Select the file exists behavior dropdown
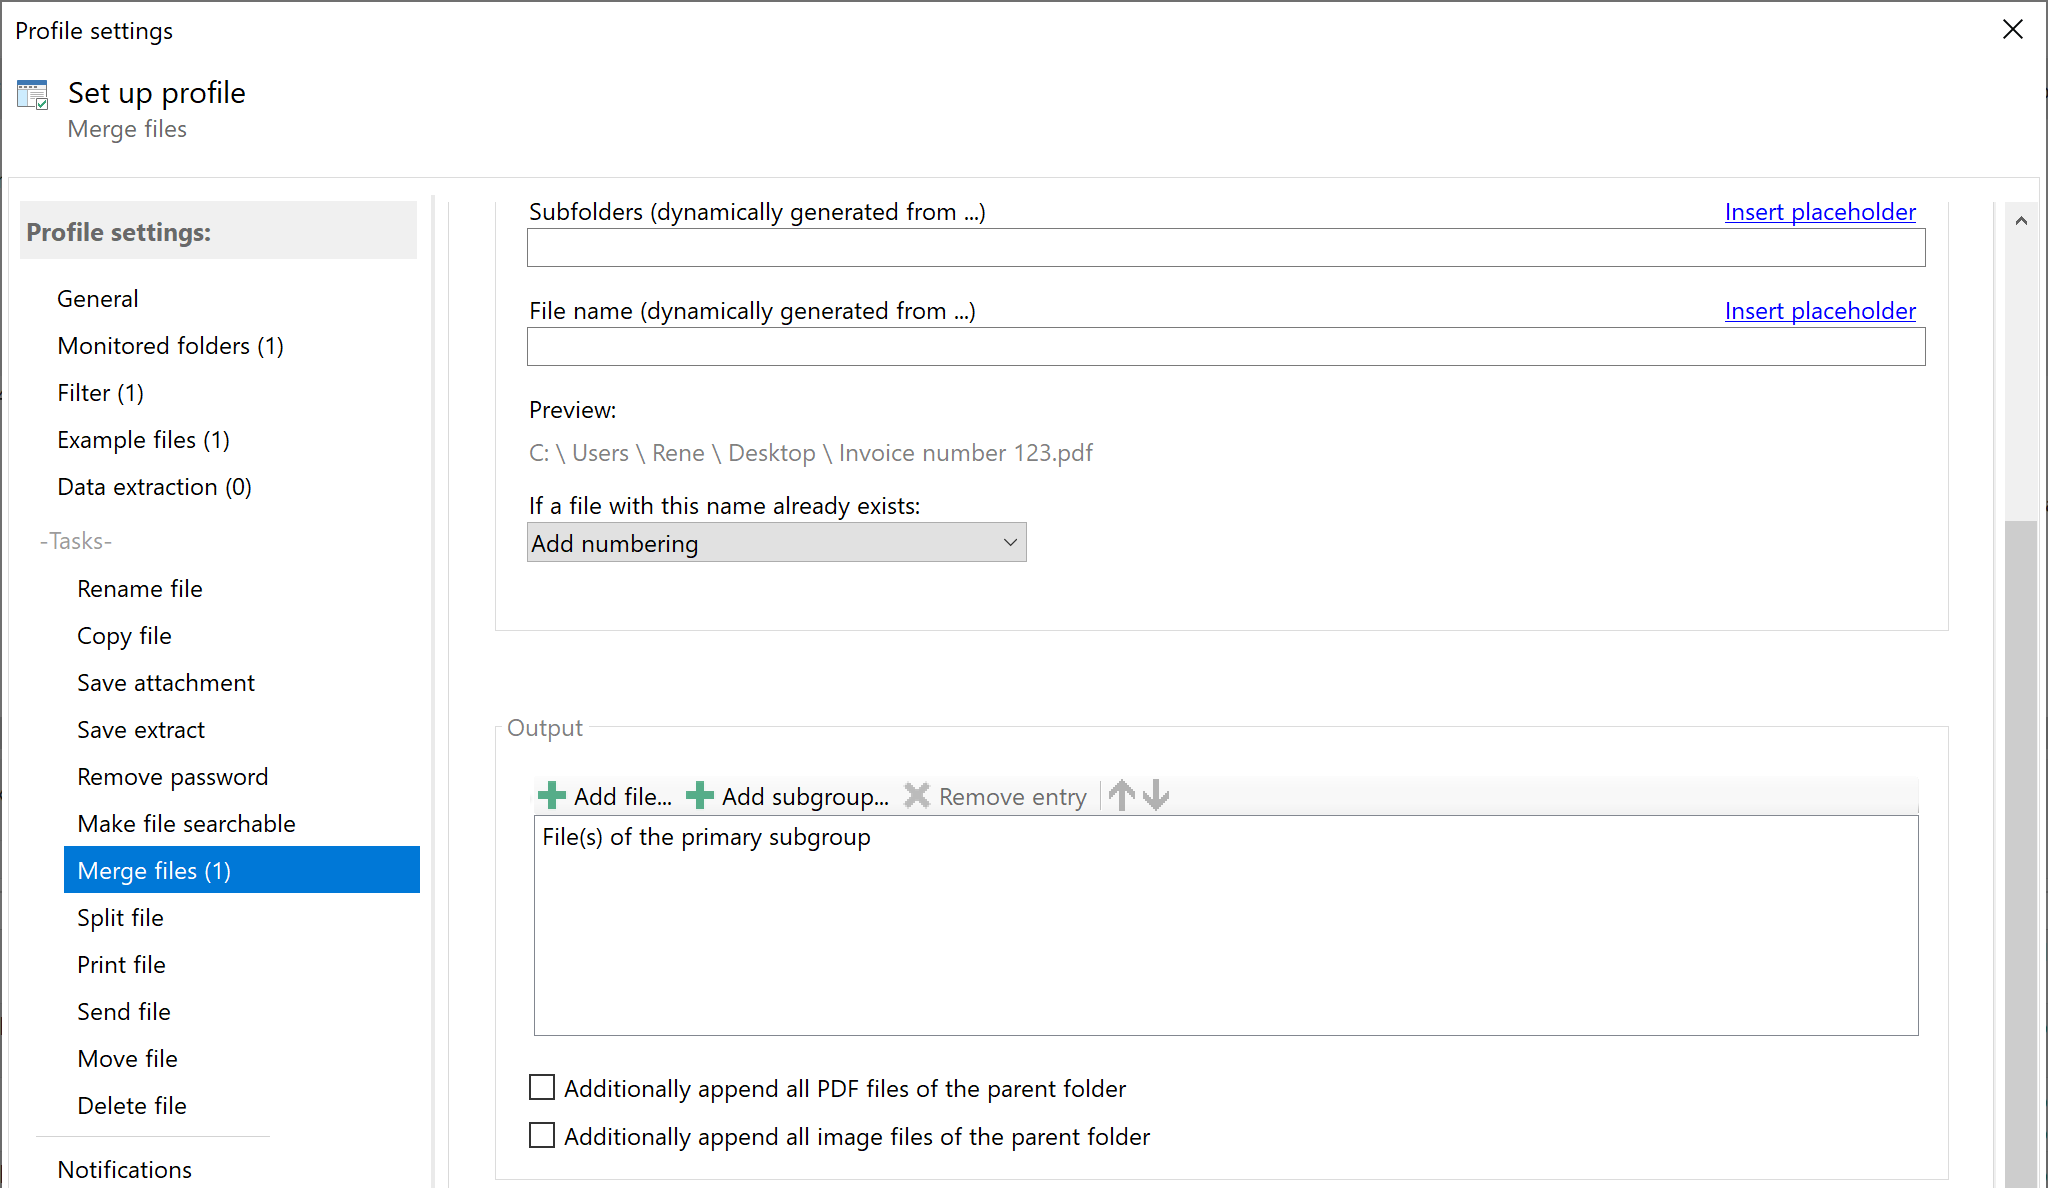The width and height of the screenshot is (2048, 1188). pyautogui.click(x=774, y=543)
